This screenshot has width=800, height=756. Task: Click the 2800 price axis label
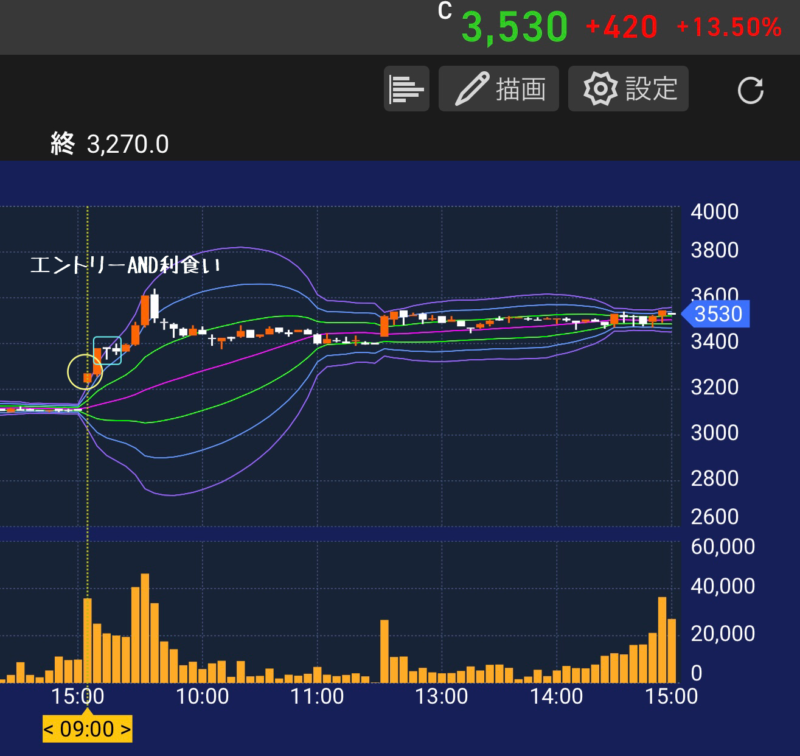tap(714, 478)
